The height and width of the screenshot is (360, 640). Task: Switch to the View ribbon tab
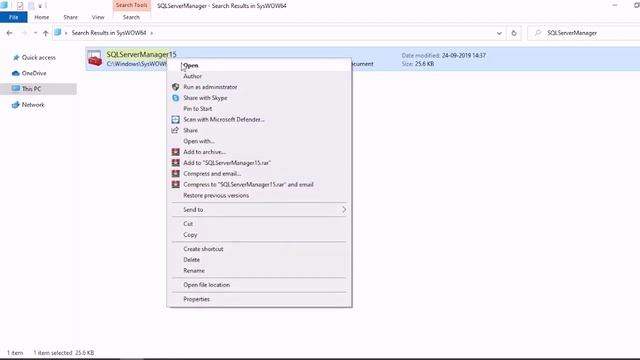click(x=98, y=17)
